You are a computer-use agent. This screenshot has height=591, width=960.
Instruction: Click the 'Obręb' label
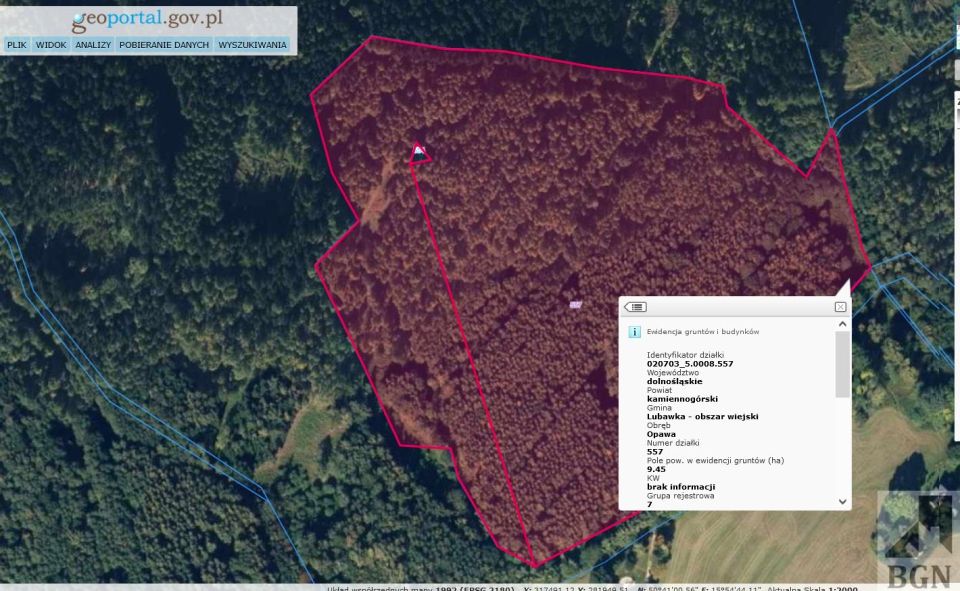click(x=658, y=425)
